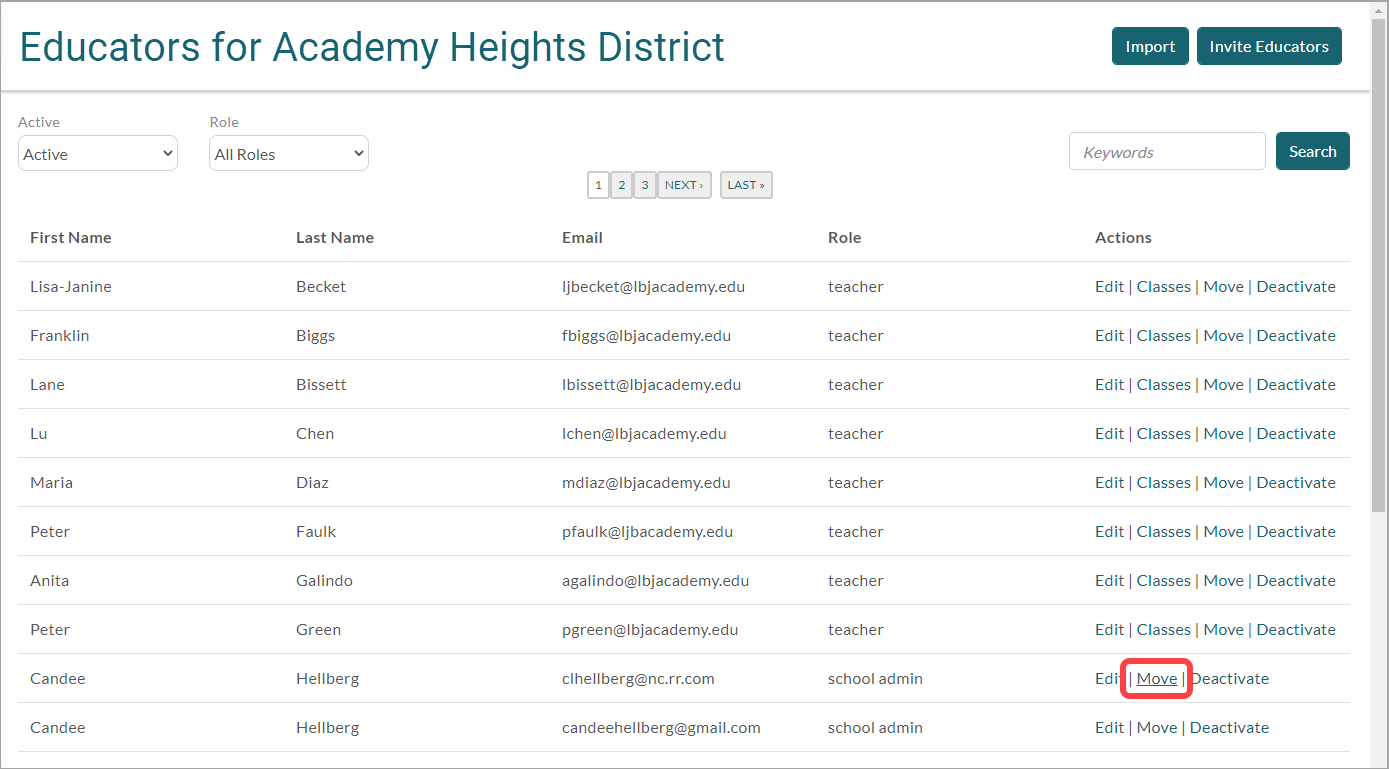Expand the All Roles dropdown
This screenshot has width=1389, height=769.
(x=288, y=154)
